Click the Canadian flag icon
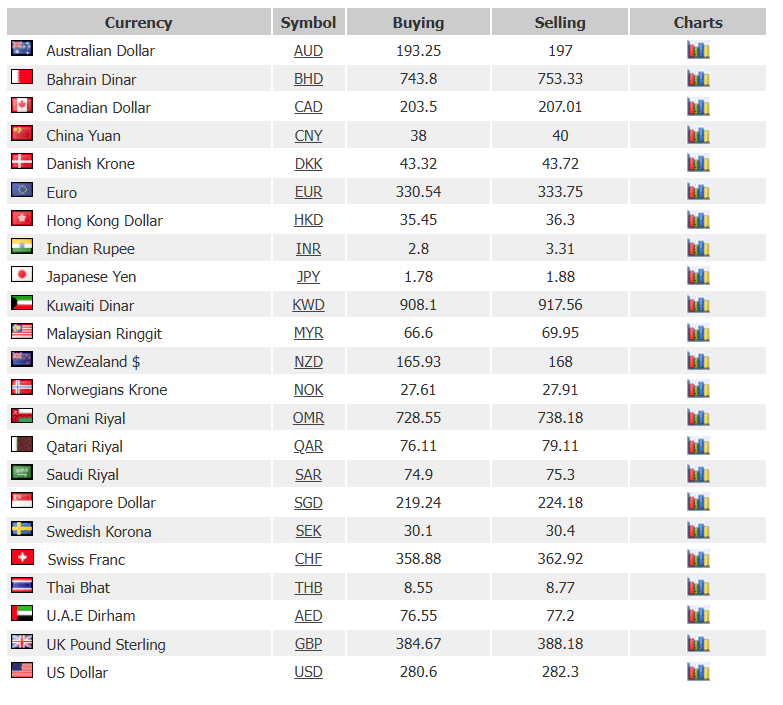 point(22,105)
